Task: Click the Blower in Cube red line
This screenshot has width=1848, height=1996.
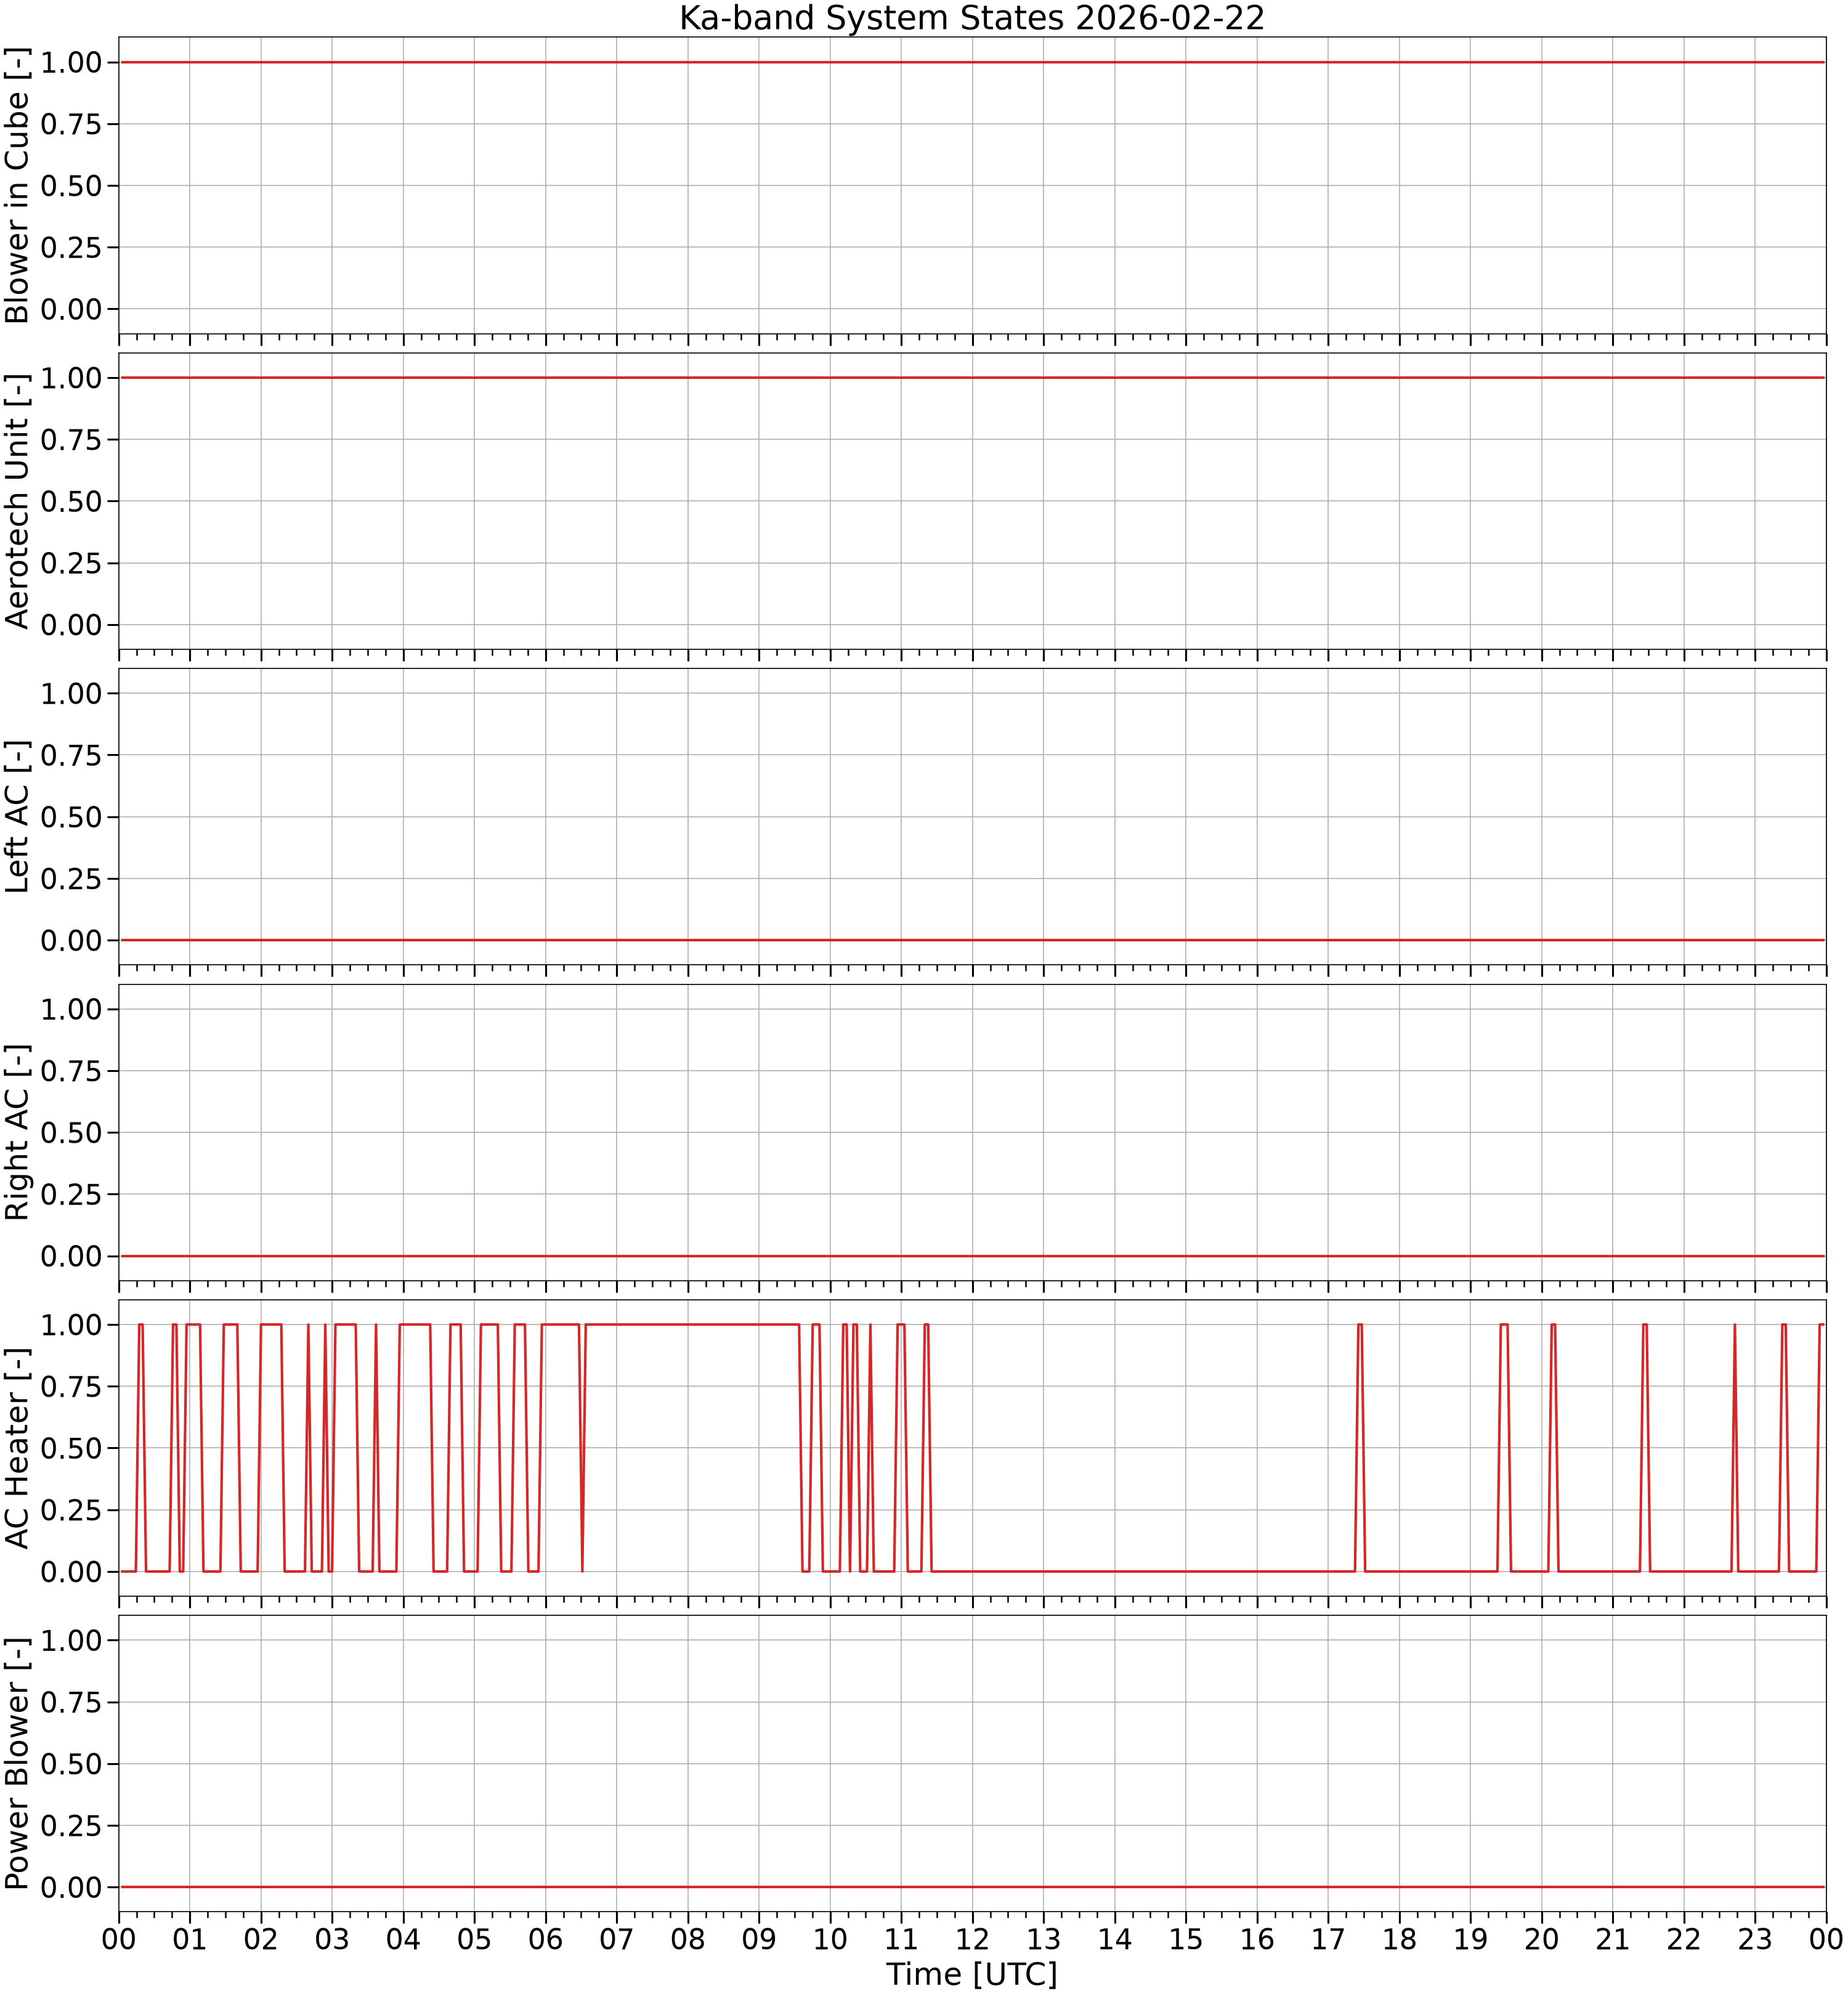Action: (972, 62)
